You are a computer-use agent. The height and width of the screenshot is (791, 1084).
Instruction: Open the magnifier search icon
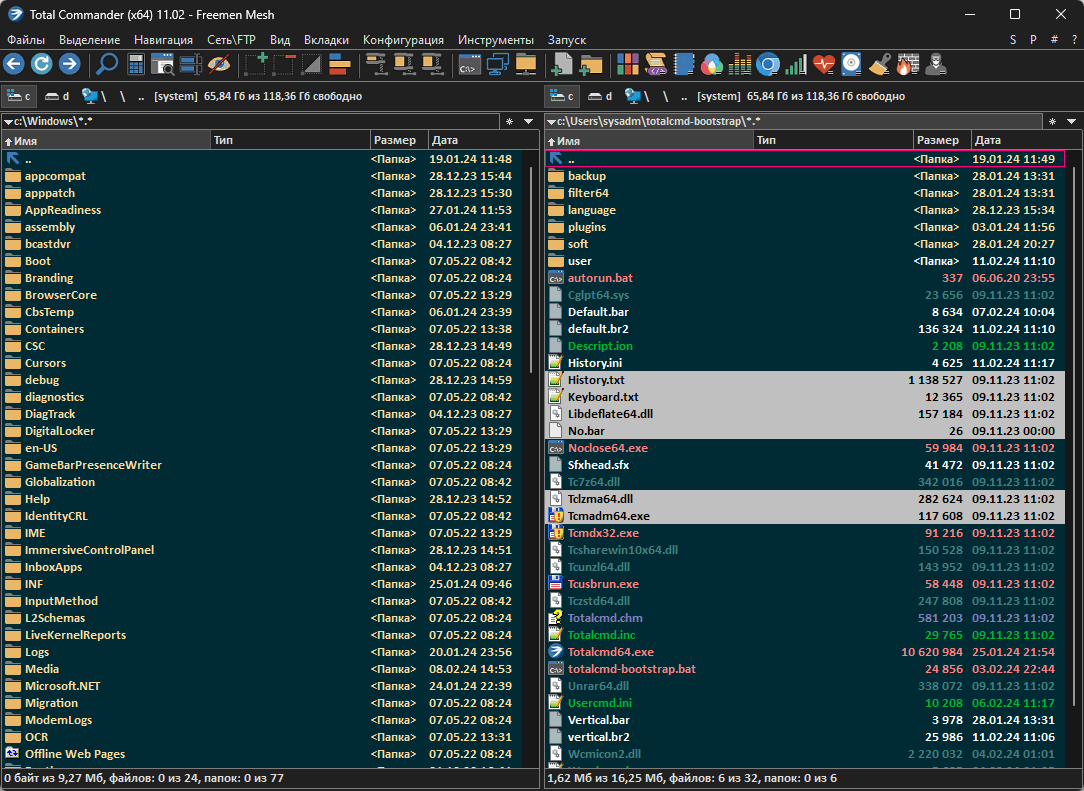(x=106, y=65)
